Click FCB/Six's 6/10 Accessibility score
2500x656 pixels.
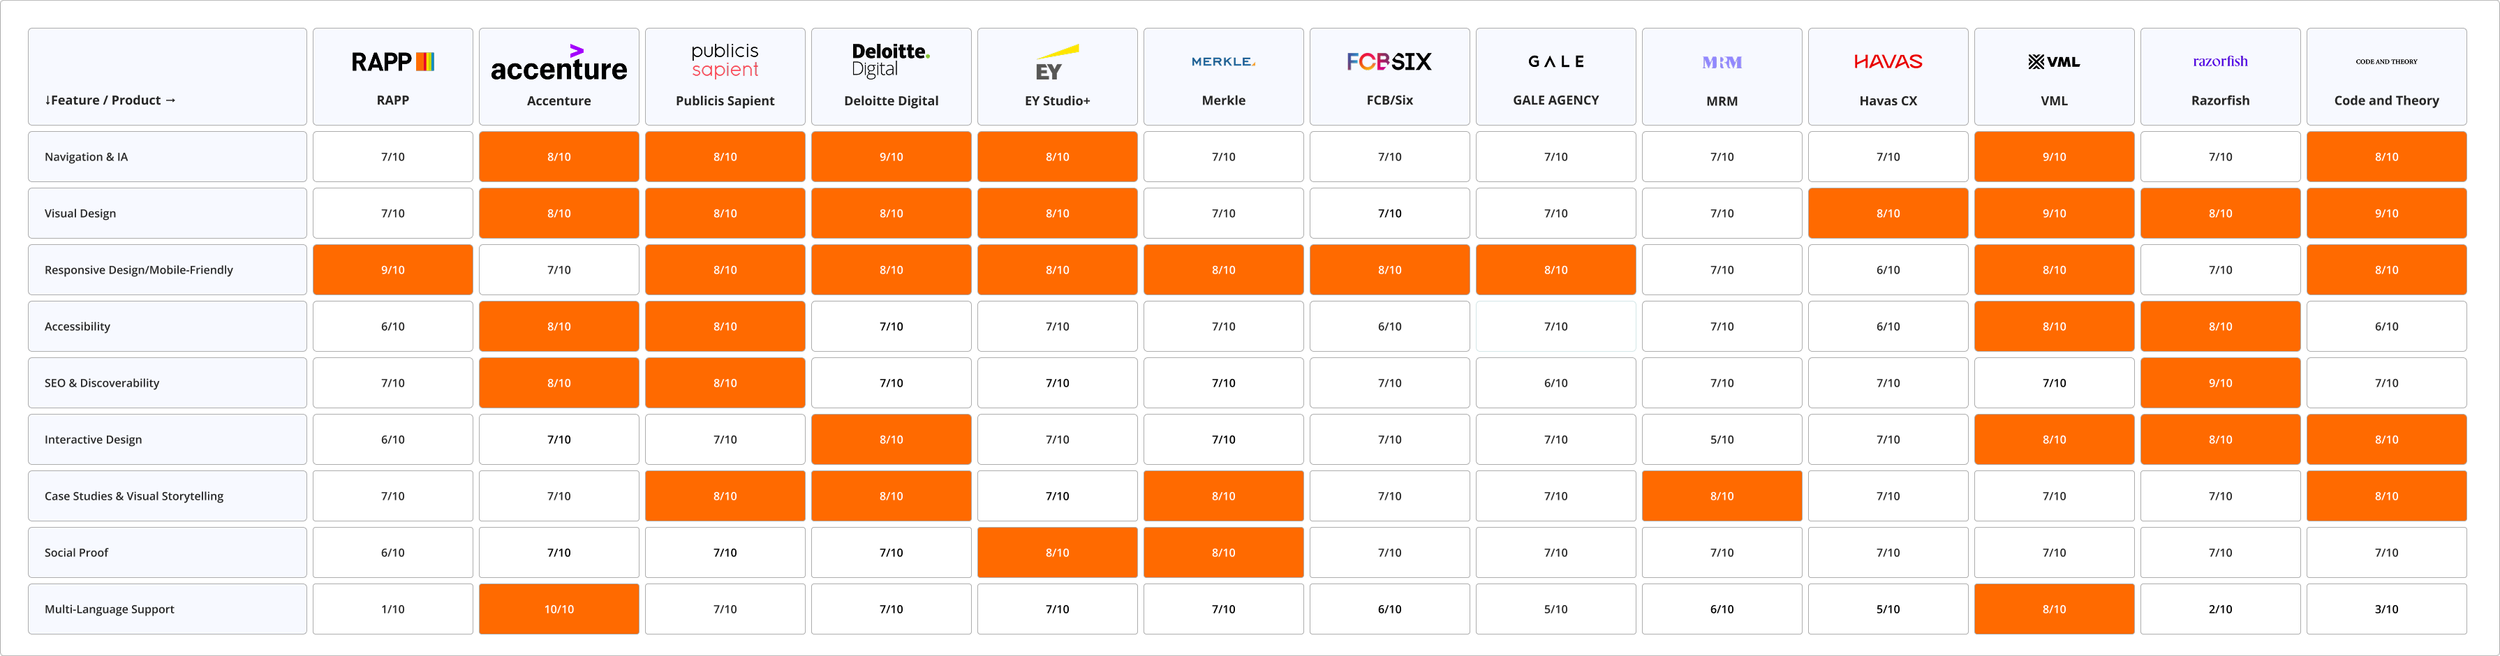pyautogui.click(x=1389, y=326)
